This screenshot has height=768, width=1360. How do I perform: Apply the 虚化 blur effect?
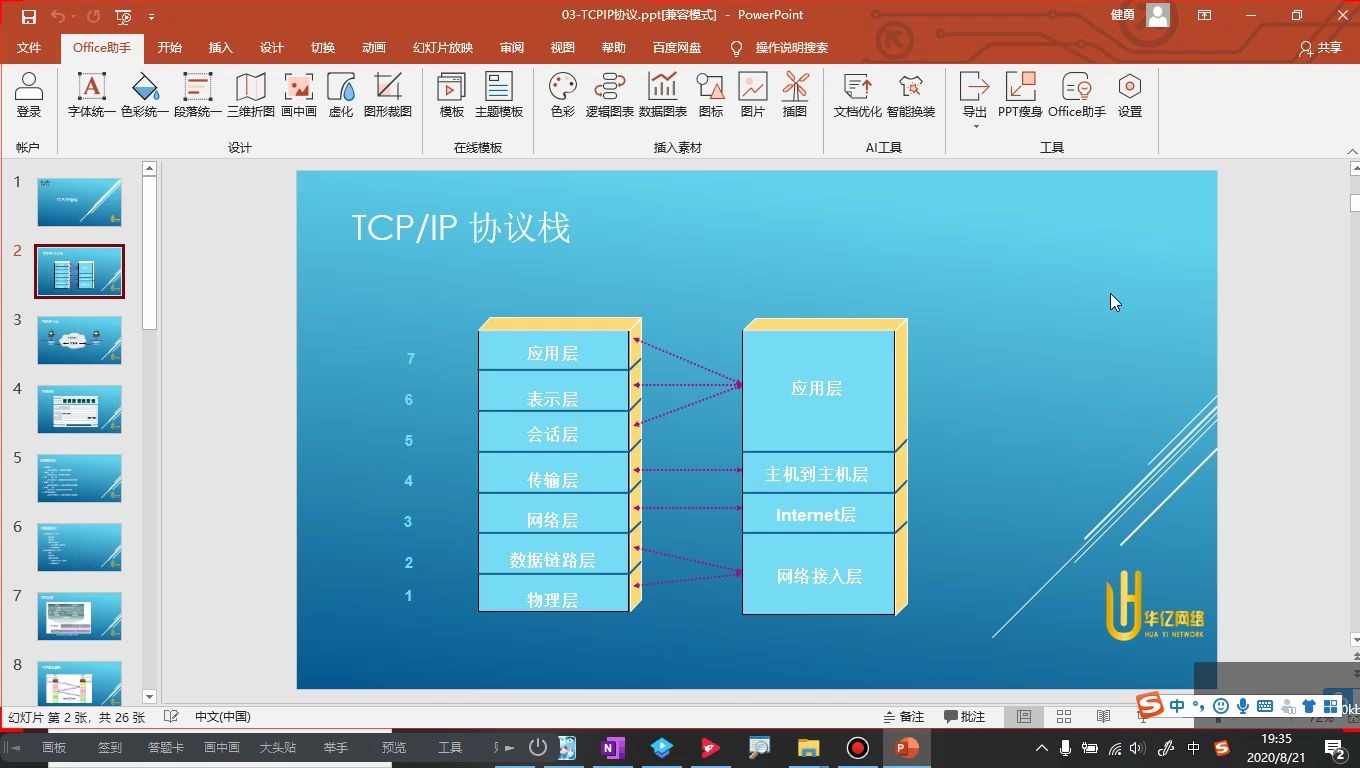point(340,97)
